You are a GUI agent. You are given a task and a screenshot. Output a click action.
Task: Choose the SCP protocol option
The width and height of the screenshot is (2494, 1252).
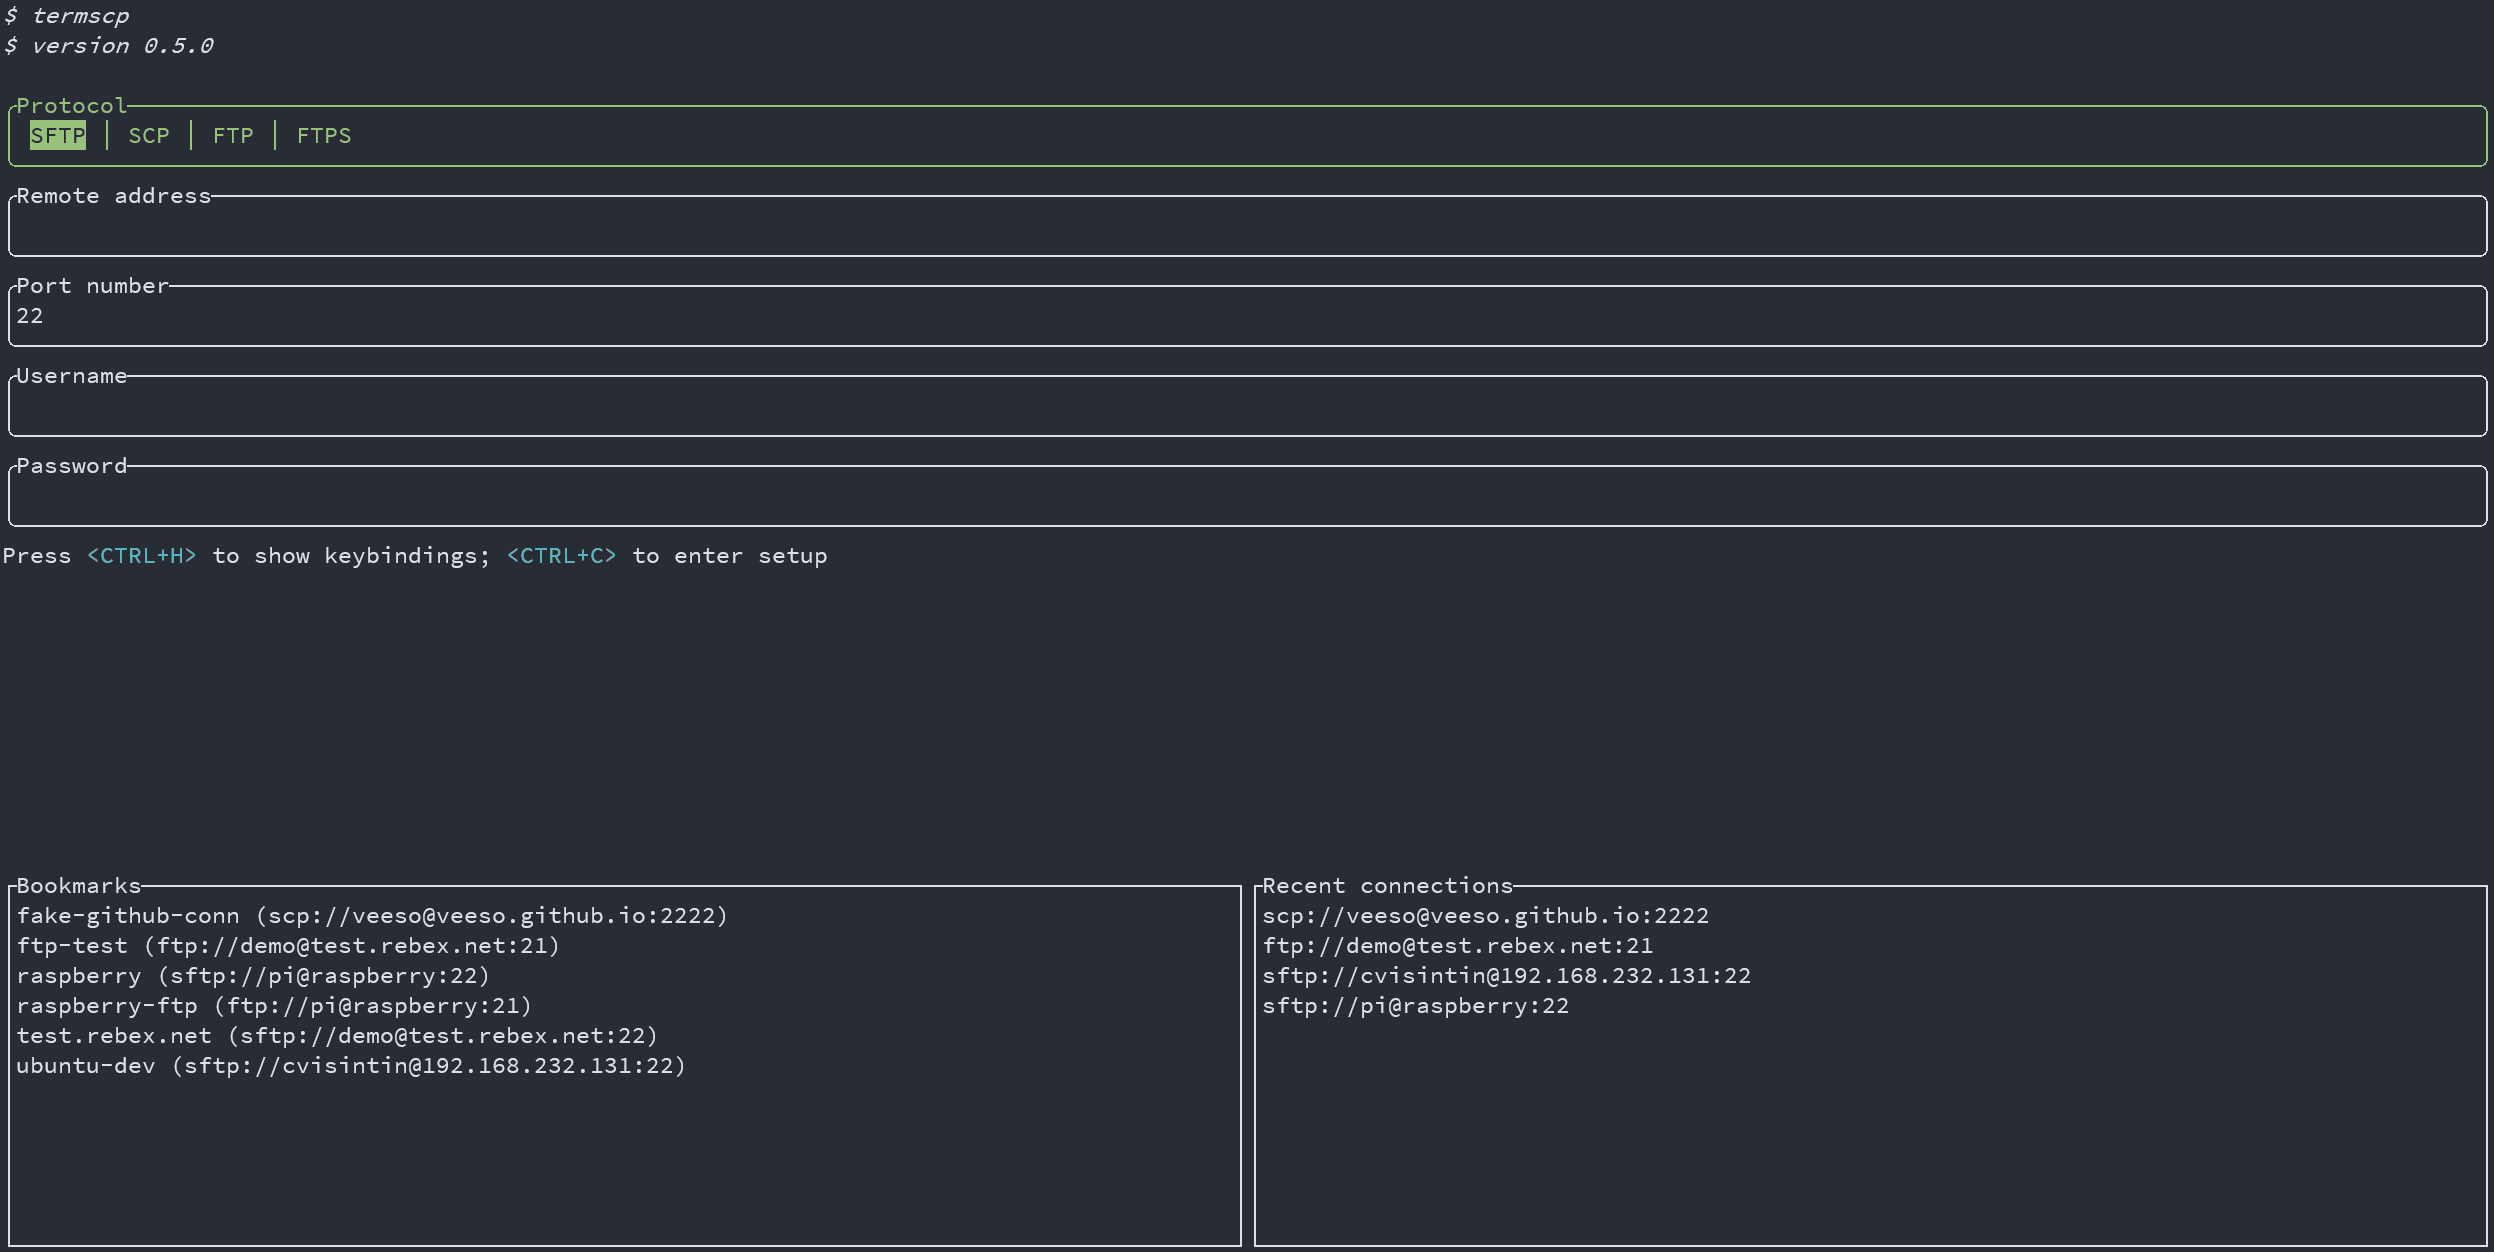[148, 136]
